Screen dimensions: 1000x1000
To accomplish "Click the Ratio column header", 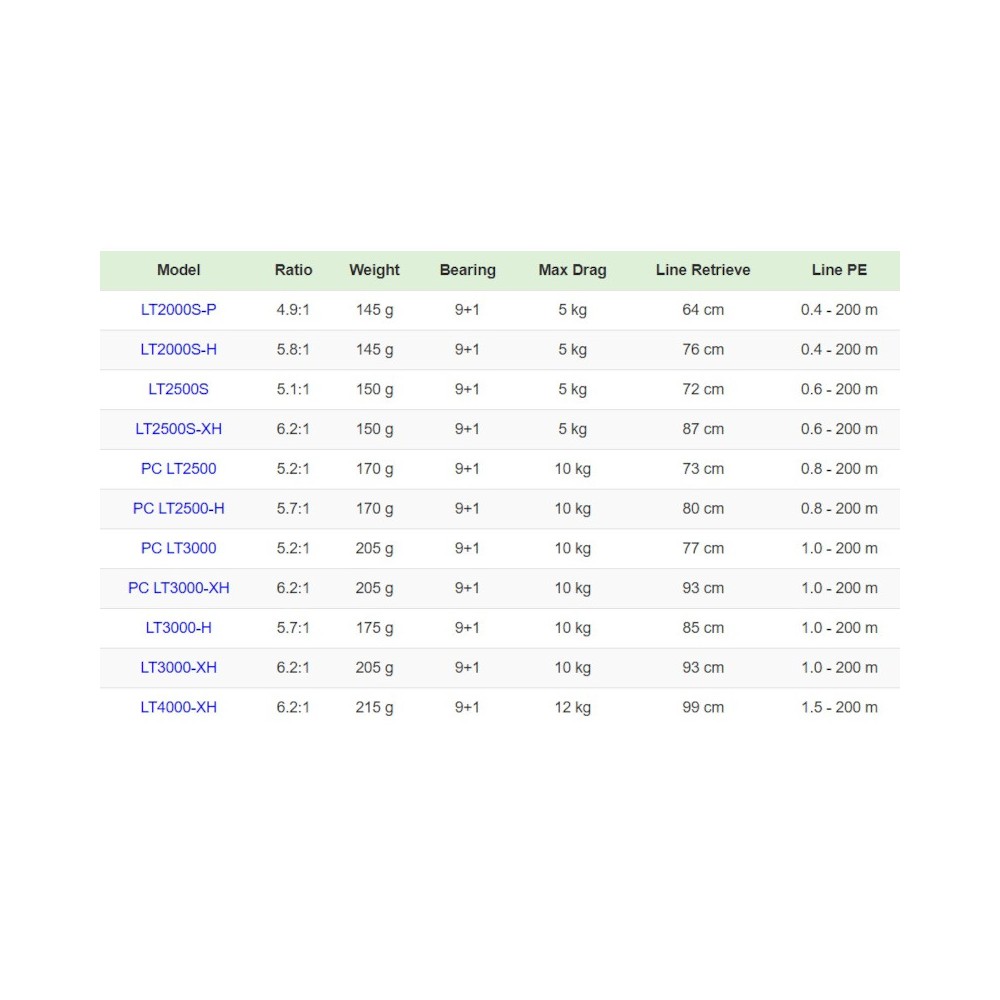I will coord(293,270).
